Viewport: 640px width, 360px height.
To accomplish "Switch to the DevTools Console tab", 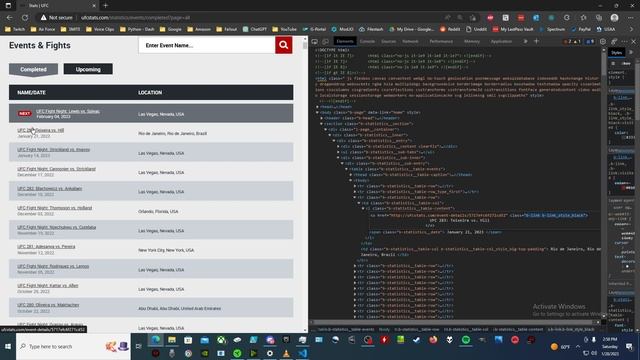I will click(x=367, y=41).
